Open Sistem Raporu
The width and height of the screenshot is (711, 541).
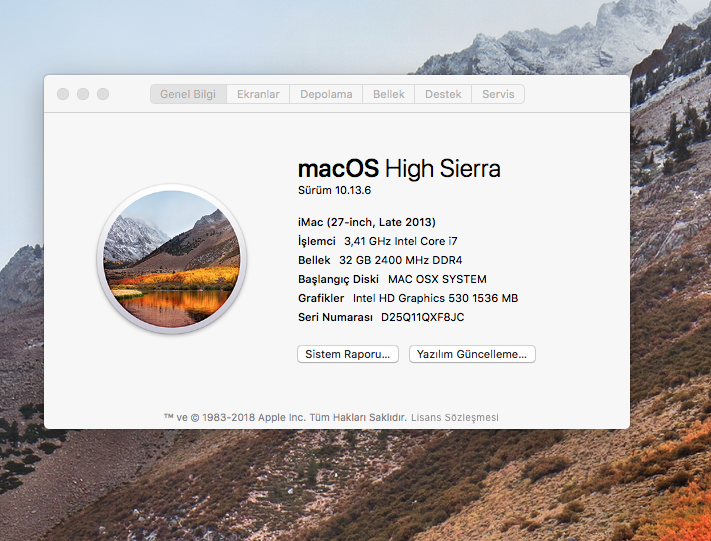(x=348, y=354)
